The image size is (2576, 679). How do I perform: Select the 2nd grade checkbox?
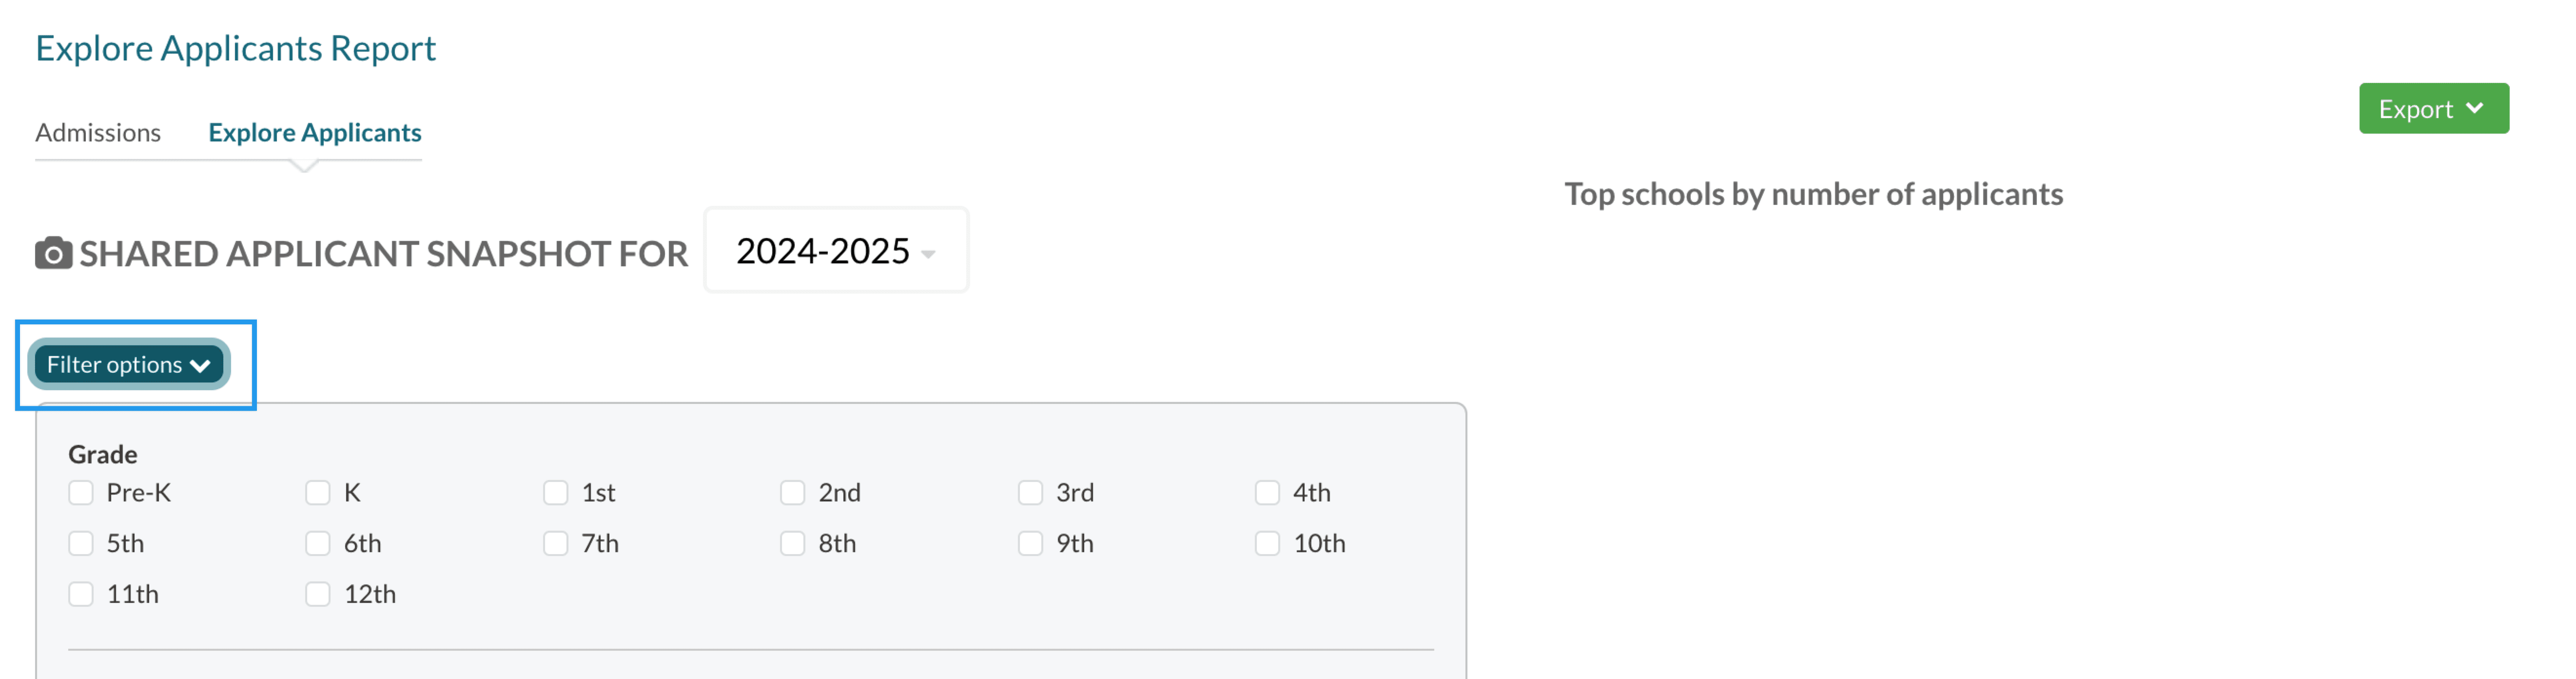[x=793, y=493]
